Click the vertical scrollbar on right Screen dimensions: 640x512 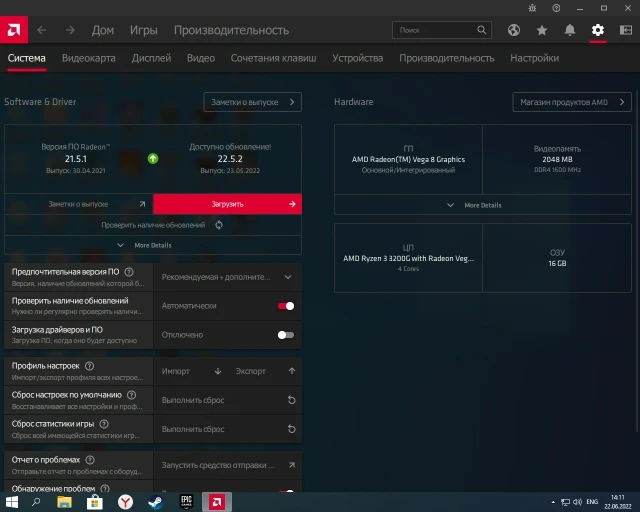[637, 261]
